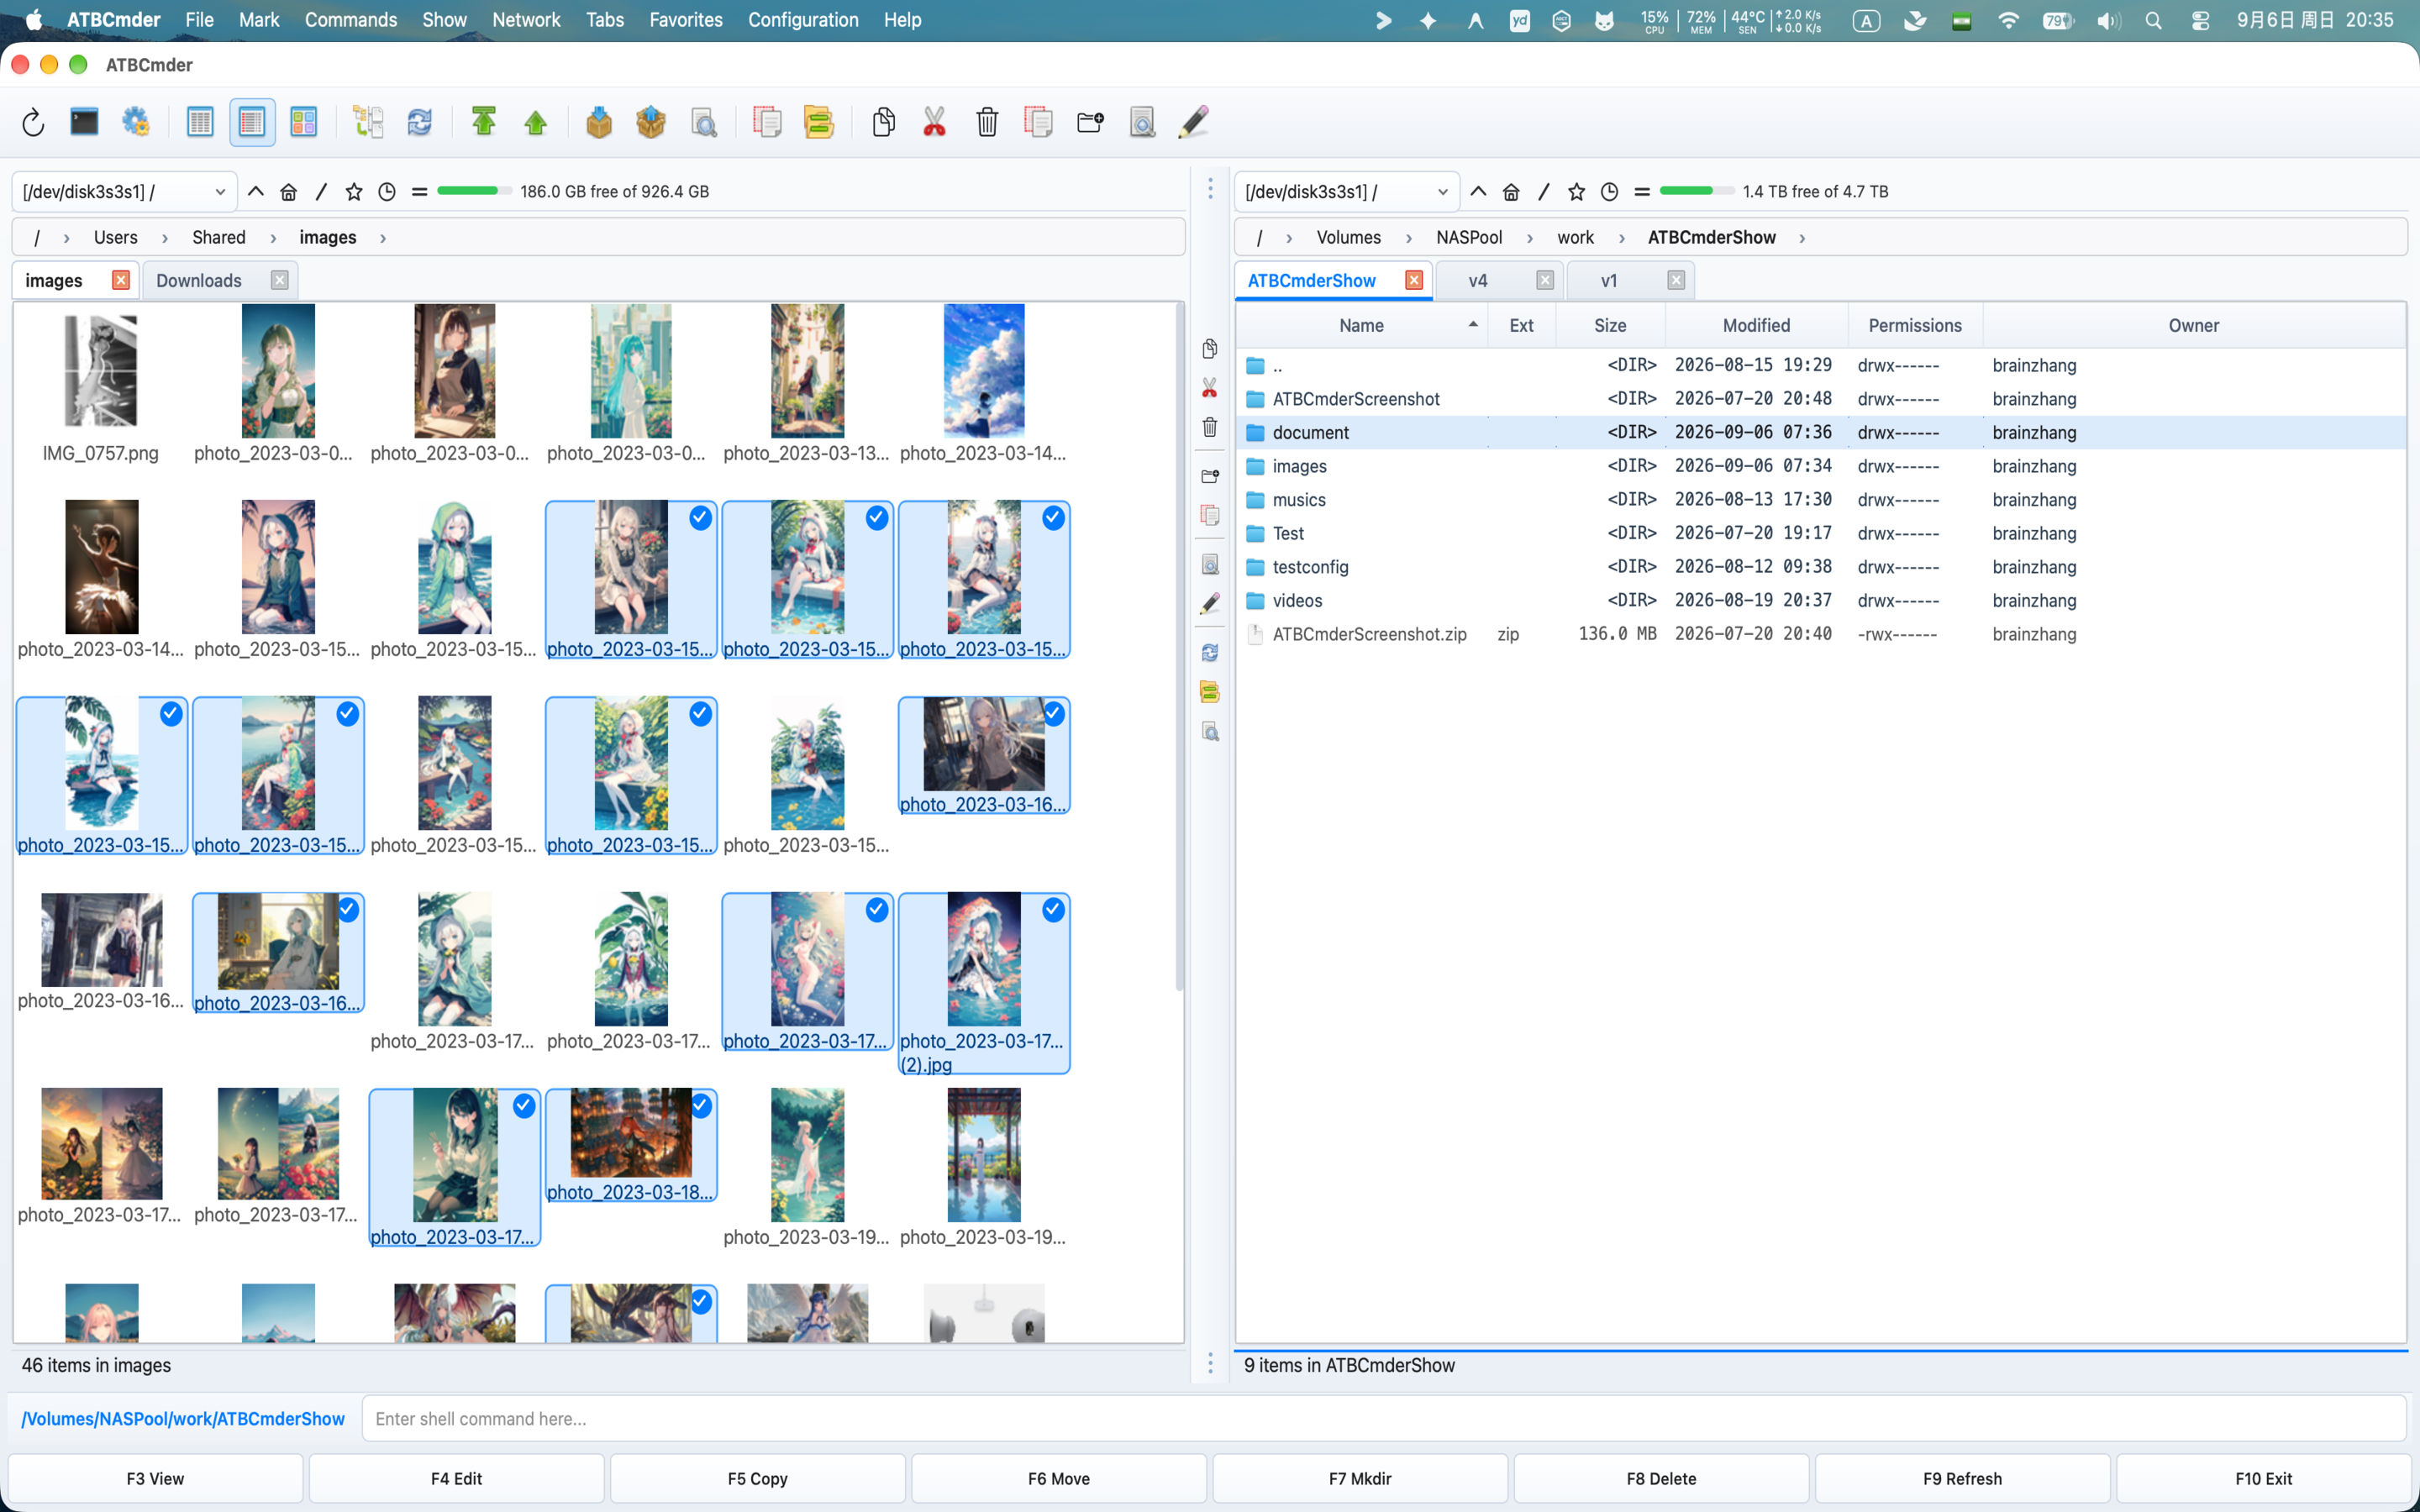Click the F5 Copy button
Image resolution: width=2420 pixels, height=1512 pixels.
tap(757, 1478)
